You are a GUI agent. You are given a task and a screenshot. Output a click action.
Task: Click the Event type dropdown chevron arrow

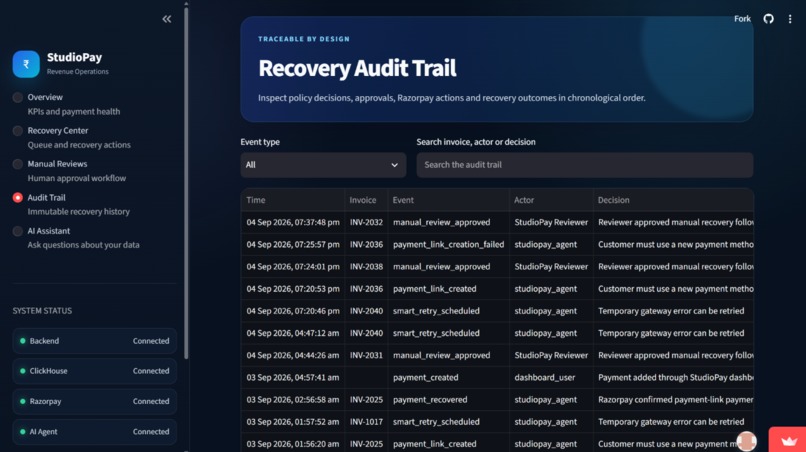coord(394,165)
